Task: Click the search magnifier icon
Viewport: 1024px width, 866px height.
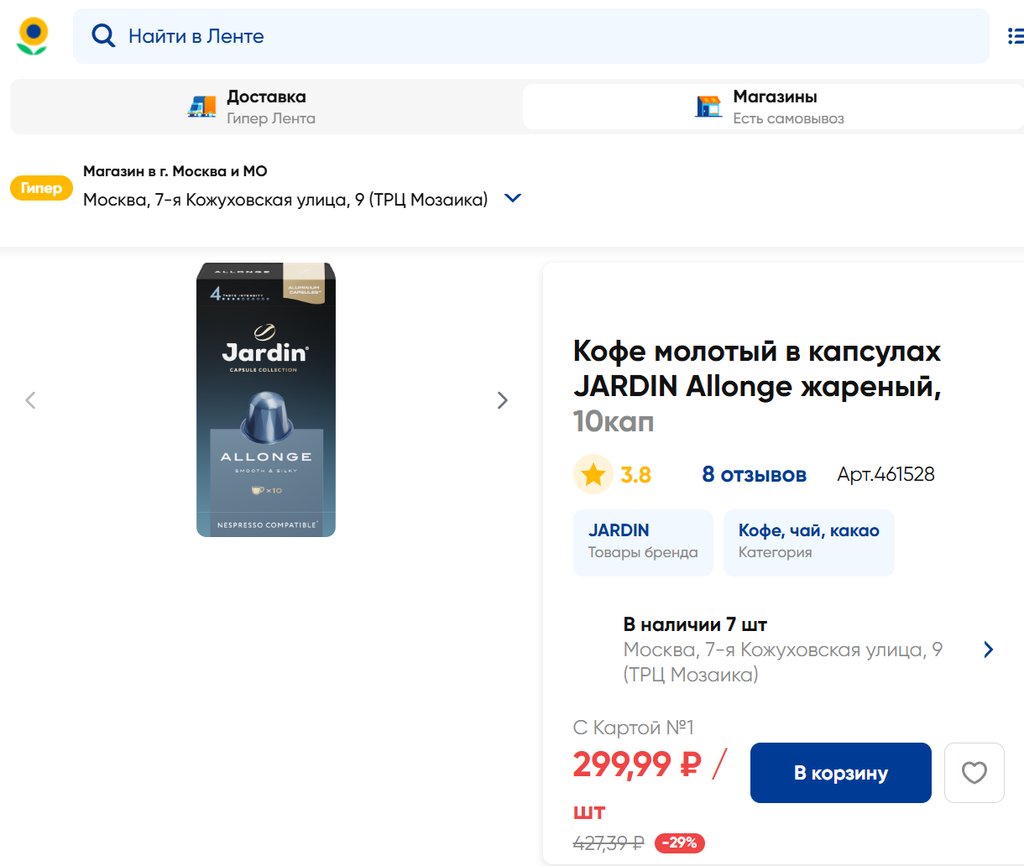Action: pos(103,36)
